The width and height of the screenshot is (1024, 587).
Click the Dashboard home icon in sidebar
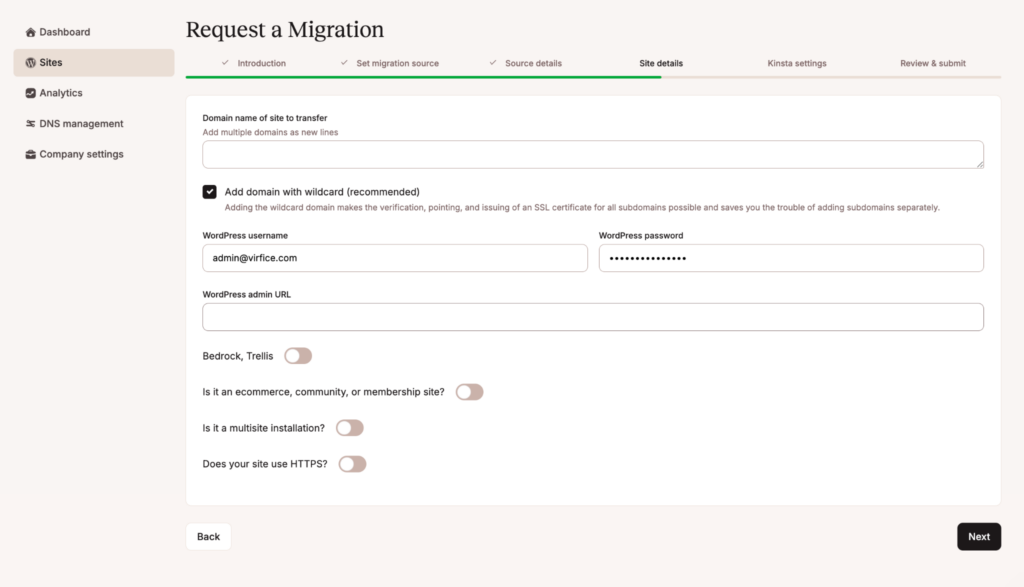coord(29,31)
